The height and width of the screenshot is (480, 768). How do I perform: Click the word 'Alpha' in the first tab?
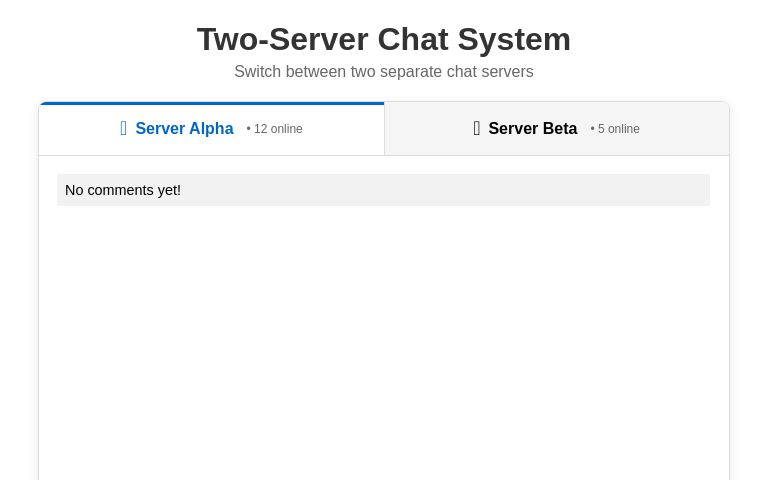click(x=211, y=129)
